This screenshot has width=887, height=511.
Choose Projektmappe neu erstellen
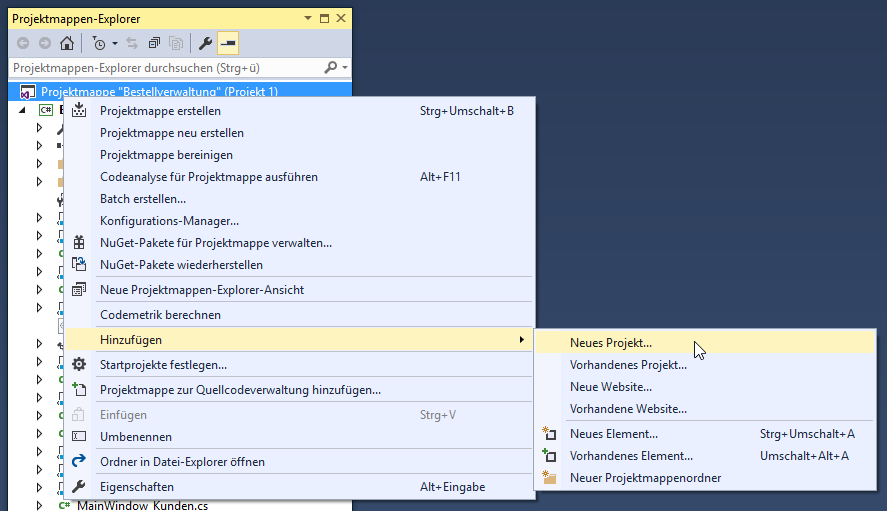(x=299, y=133)
